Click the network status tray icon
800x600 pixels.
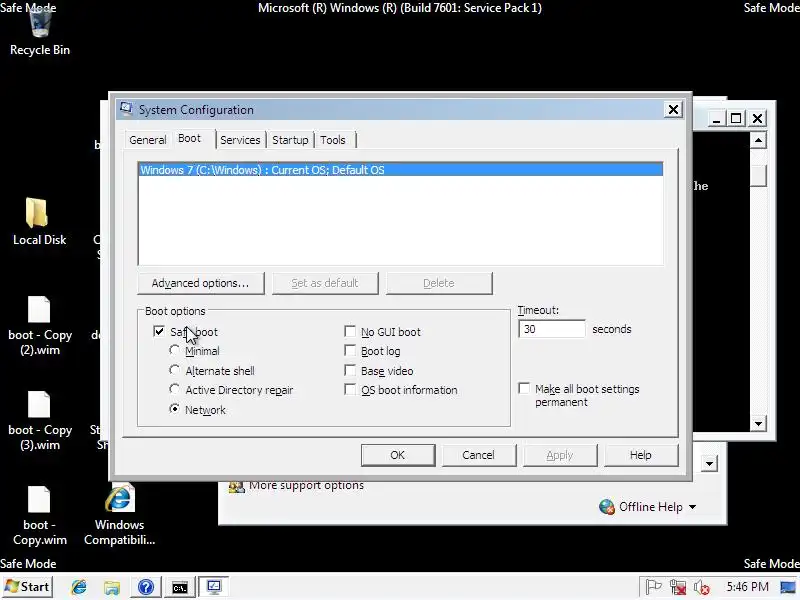[x=678, y=587]
